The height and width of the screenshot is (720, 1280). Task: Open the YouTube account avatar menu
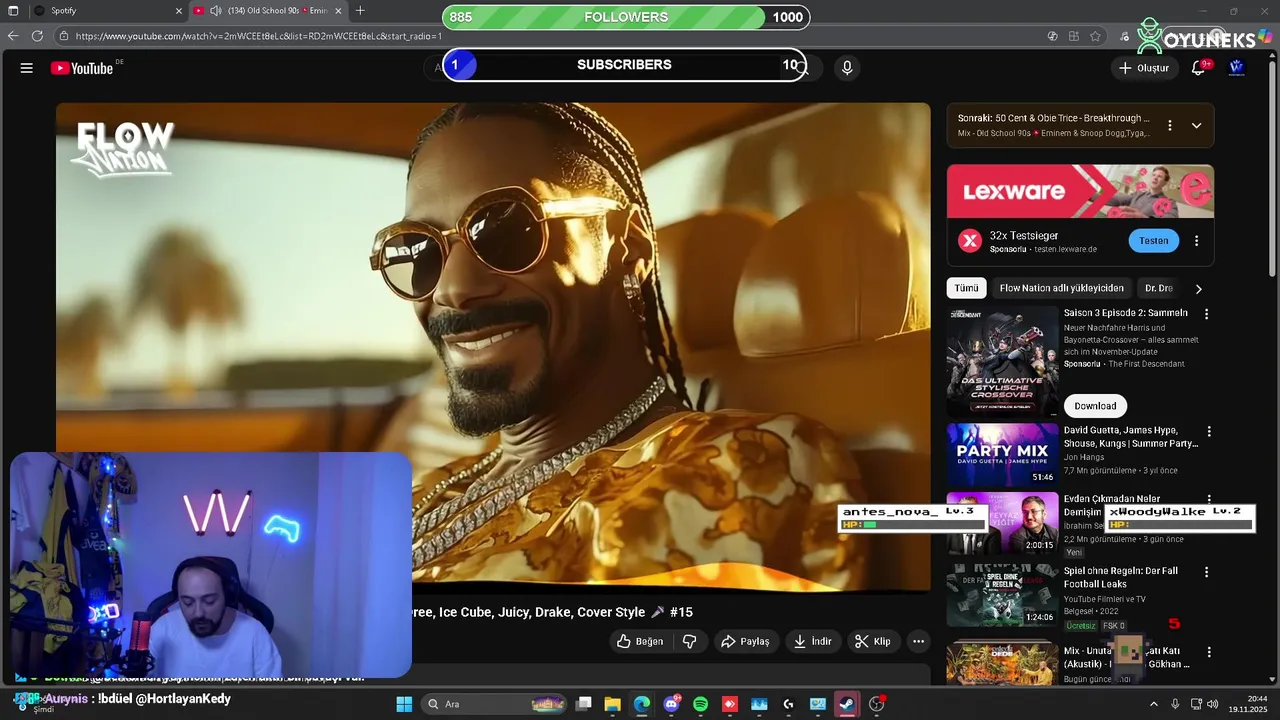1237,68
